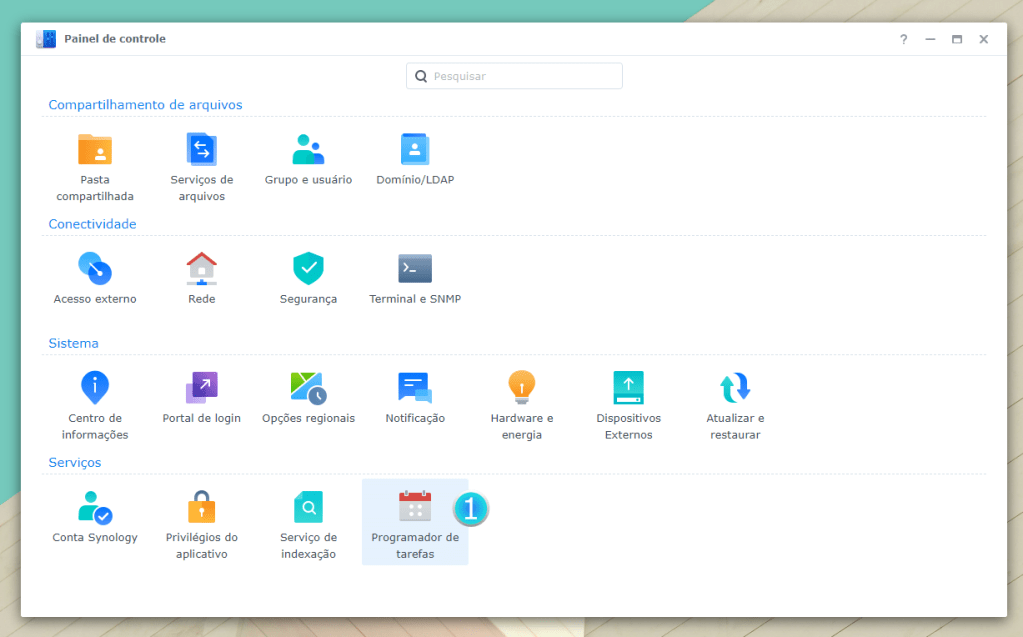Open Segurança shield icon

pyautogui.click(x=308, y=269)
